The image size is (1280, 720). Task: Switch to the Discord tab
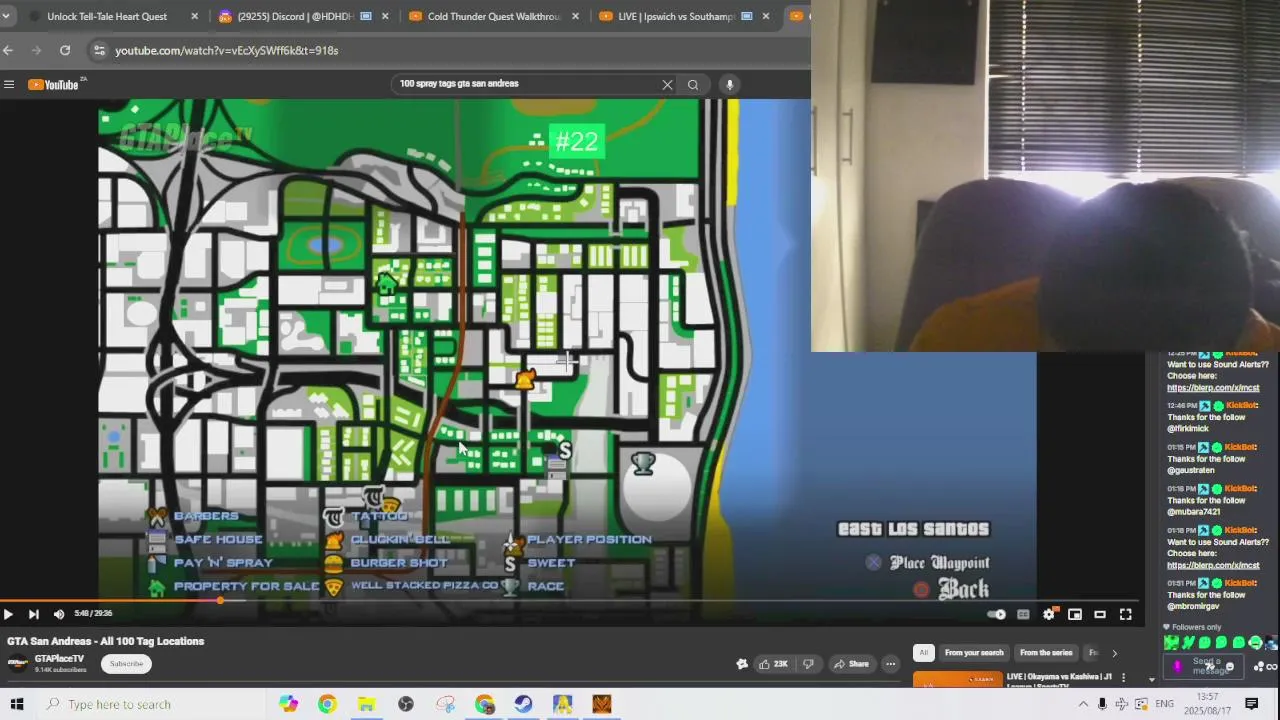click(300, 16)
